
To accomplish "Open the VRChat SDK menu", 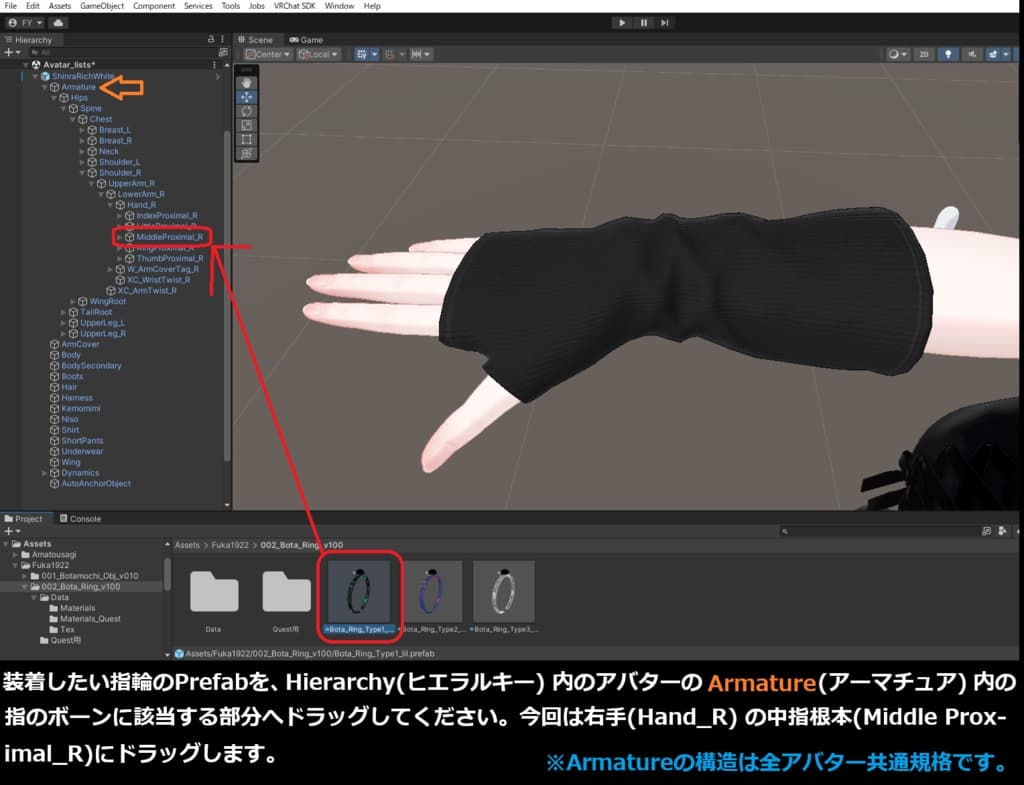I will (x=296, y=6).
